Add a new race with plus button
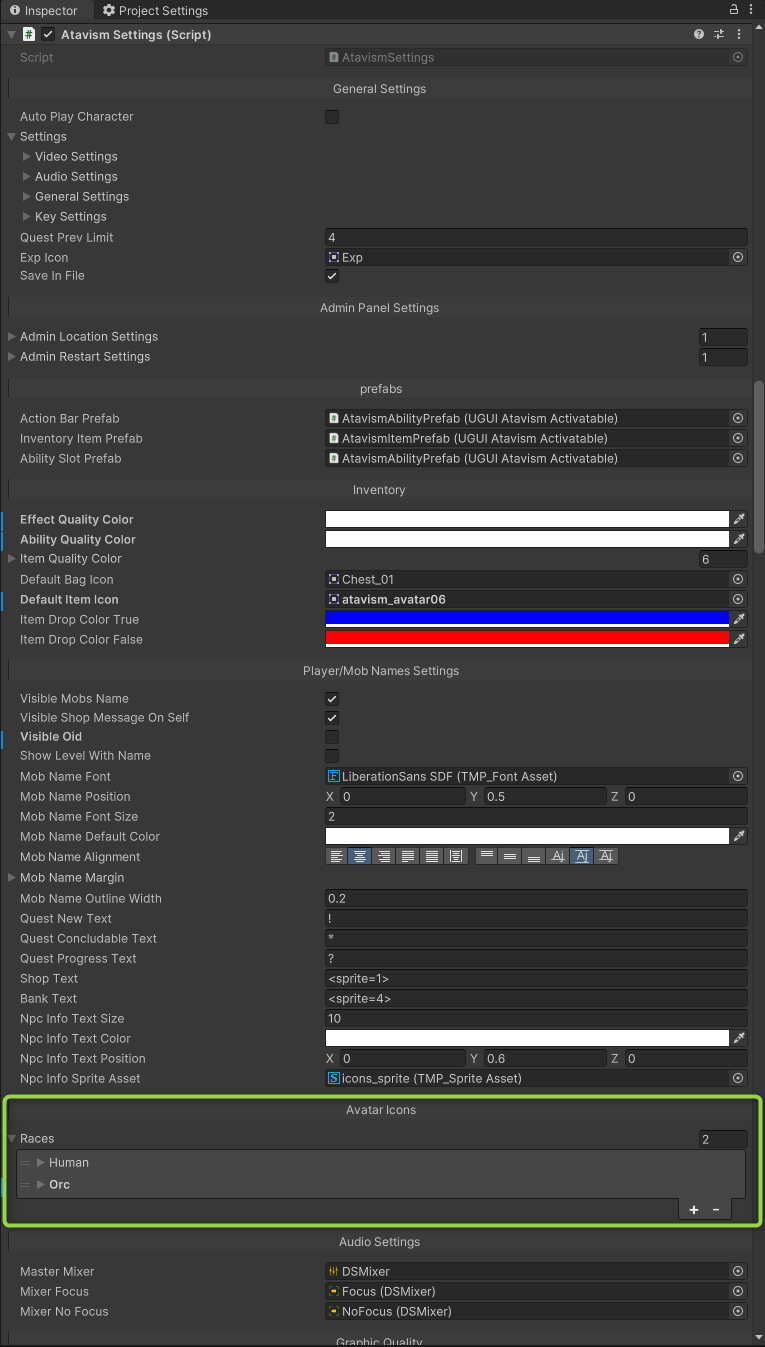The height and width of the screenshot is (1347, 765). tap(694, 1210)
